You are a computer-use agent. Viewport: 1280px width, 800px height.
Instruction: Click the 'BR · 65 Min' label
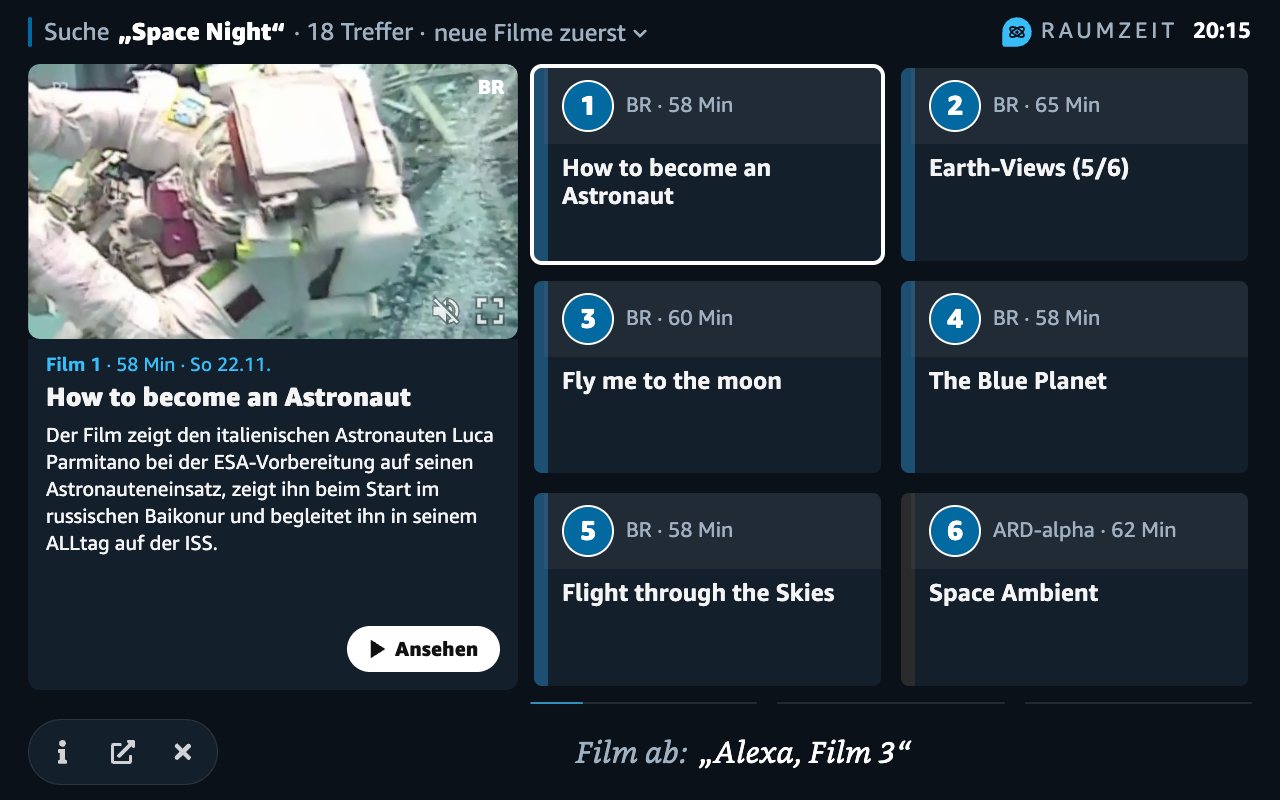(x=1046, y=105)
